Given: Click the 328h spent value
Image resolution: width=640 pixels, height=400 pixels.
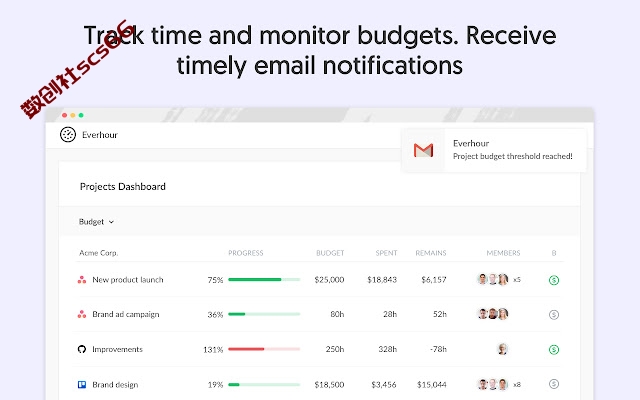Looking at the screenshot, I should [388, 349].
